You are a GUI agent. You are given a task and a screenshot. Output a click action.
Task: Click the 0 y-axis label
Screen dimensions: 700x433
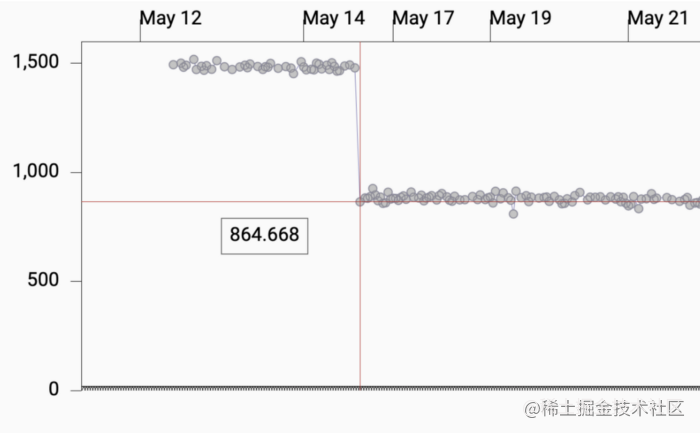(x=54, y=389)
